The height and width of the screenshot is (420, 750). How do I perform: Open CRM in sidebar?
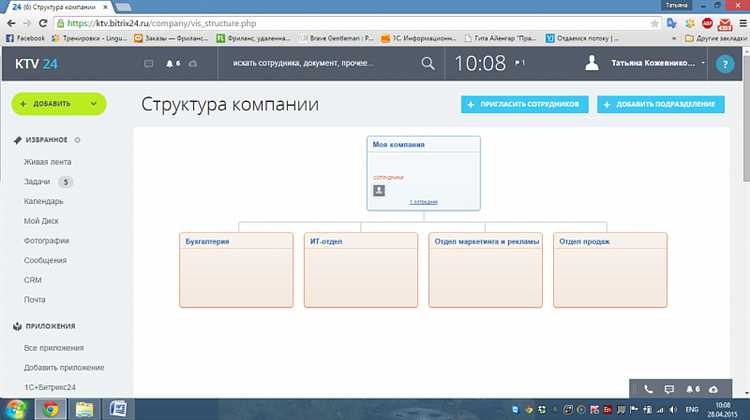[x=33, y=280]
